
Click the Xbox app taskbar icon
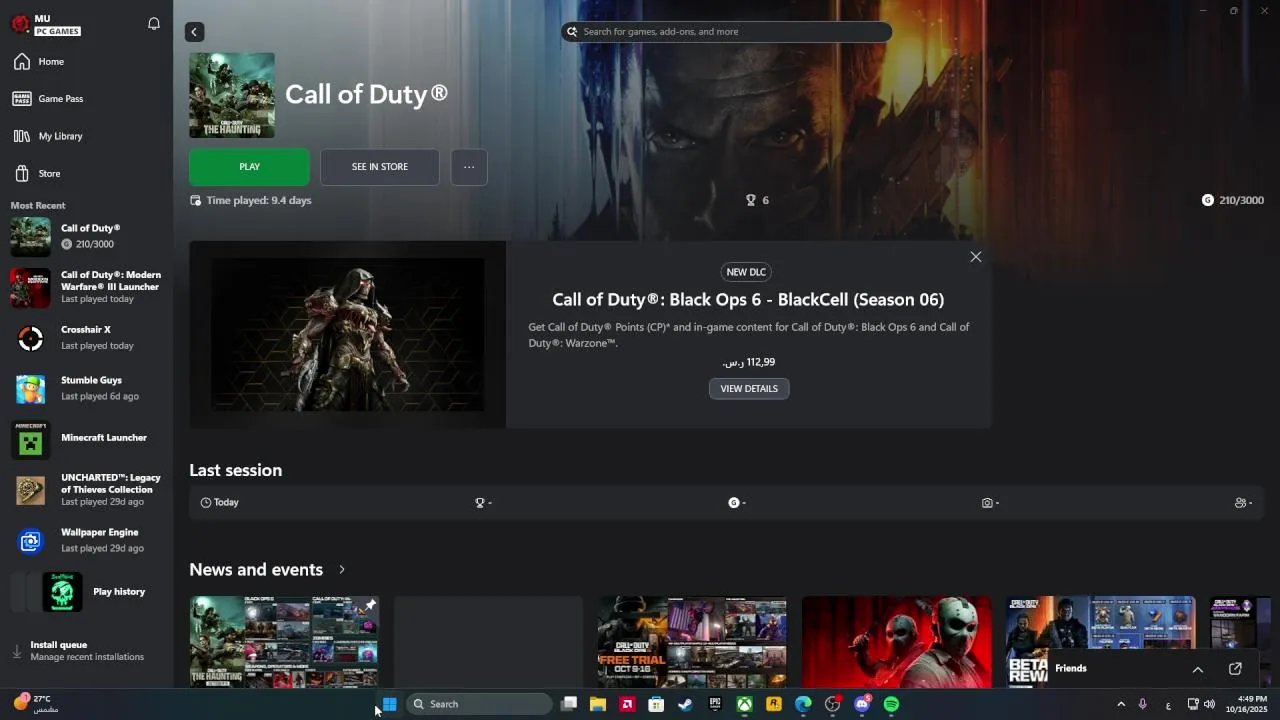tap(745, 704)
